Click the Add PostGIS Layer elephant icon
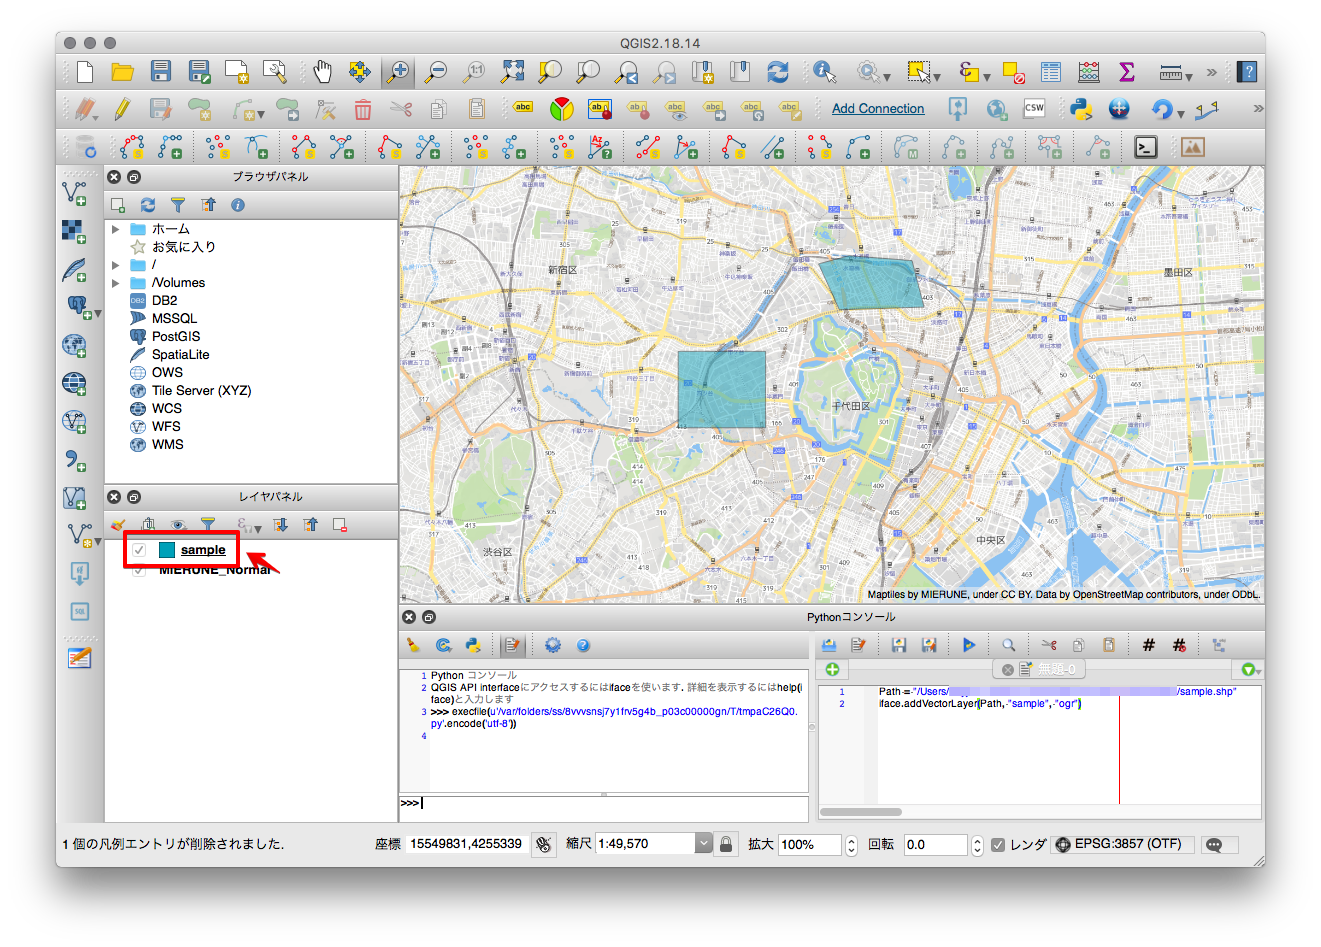 (77, 306)
